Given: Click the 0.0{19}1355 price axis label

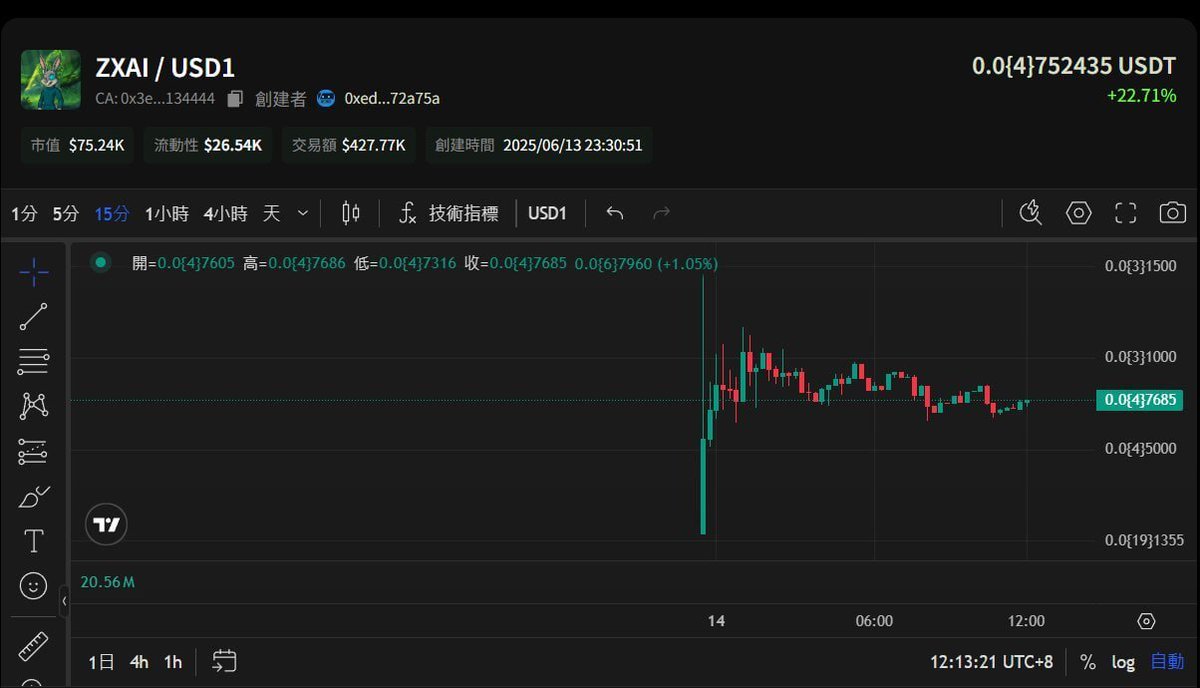Looking at the screenshot, I should [x=1143, y=540].
